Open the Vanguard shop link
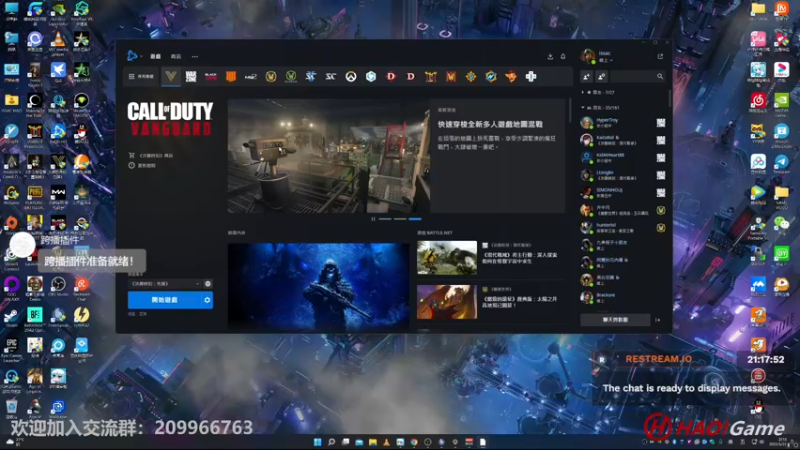 (152, 156)
